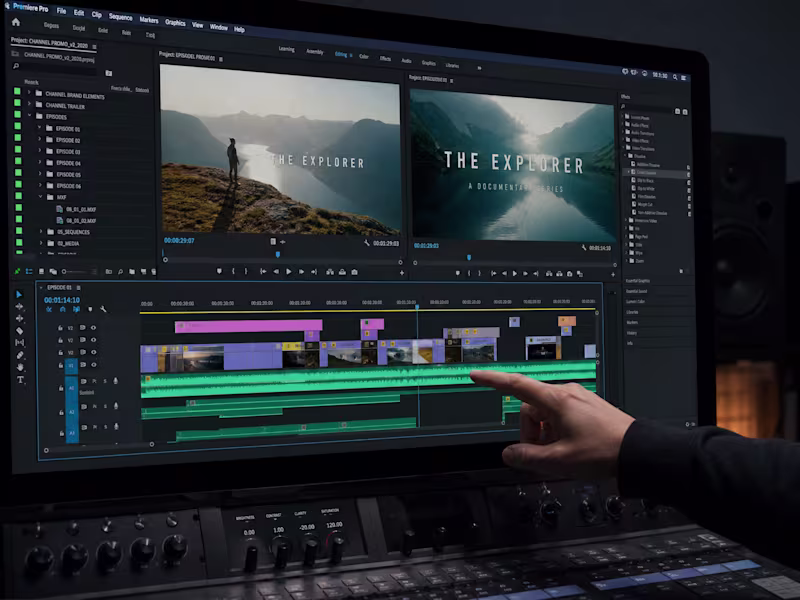Screen dimensions: 800x600
Task: Play the Source monitor clip
Action: (289, 272)
